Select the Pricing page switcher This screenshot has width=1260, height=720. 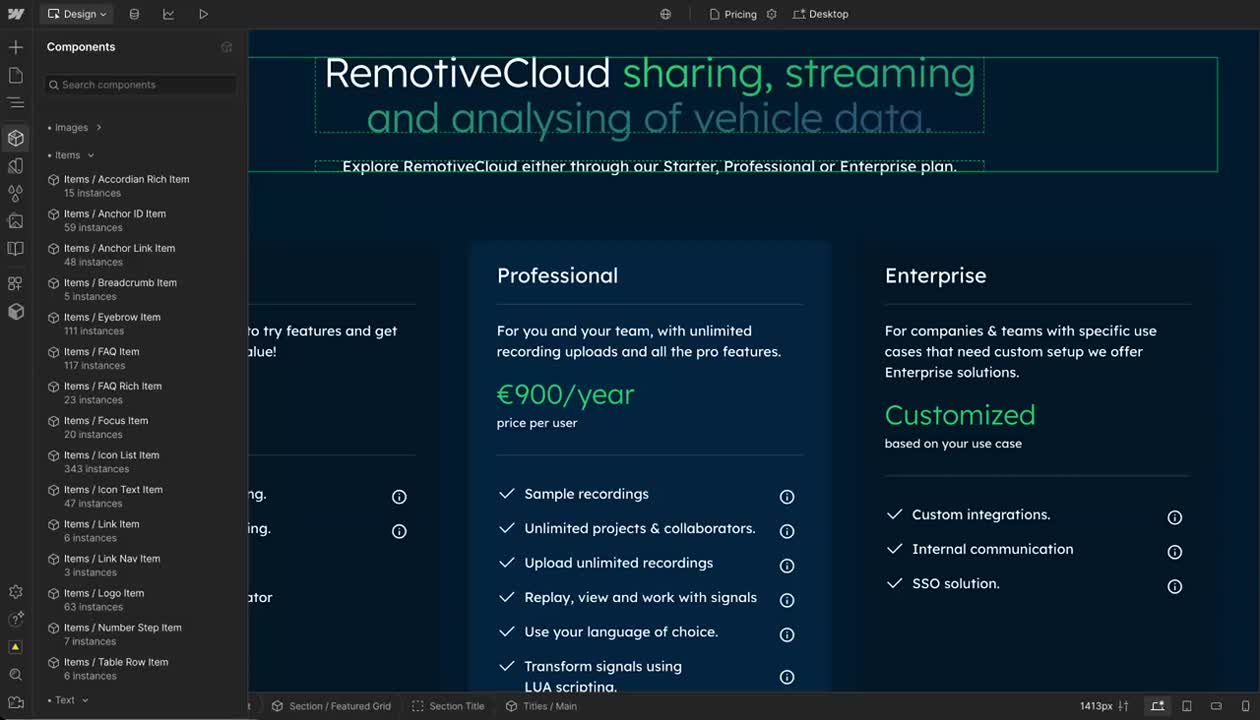click(733, 14)
